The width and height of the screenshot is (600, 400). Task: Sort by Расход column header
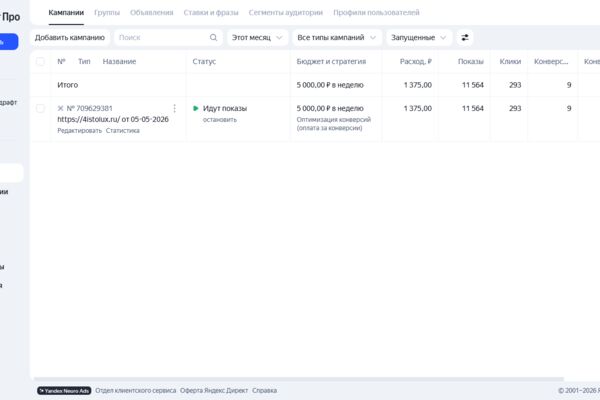pos(416,61)
